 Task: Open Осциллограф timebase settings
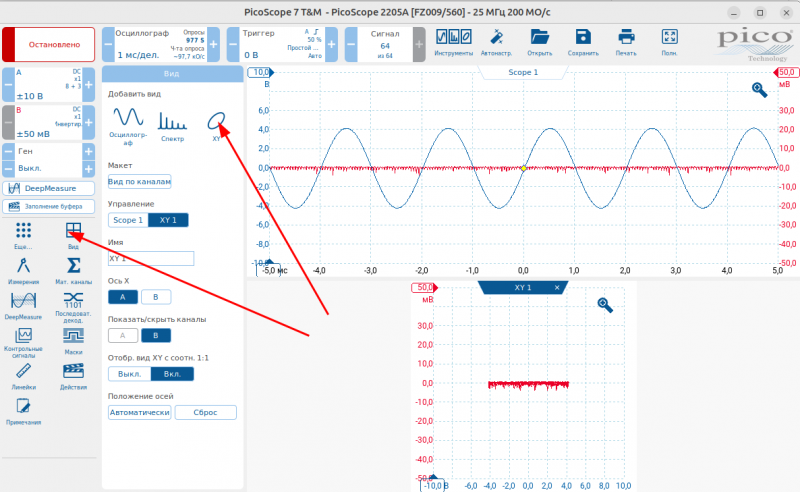click(161, 44)
